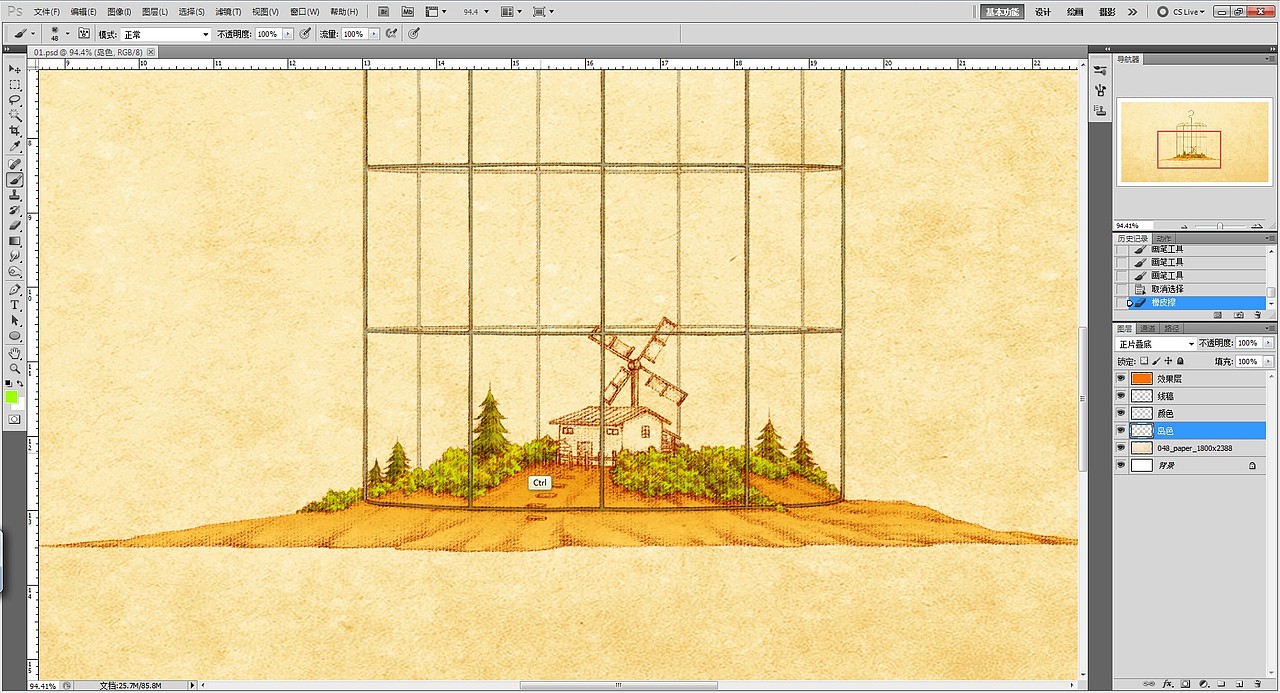
Task: Hide the 岛色 layer
Action: point(1121,431)
